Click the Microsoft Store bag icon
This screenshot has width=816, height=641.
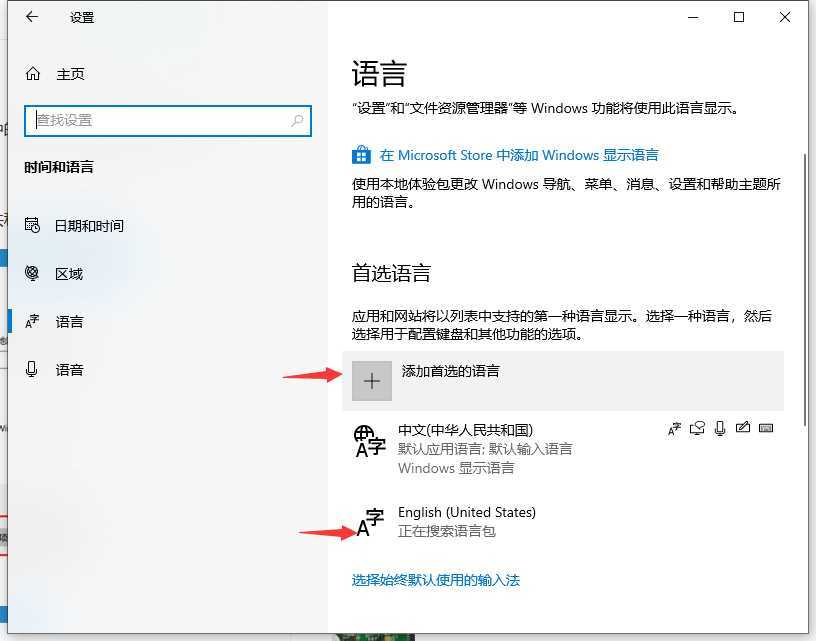pyautogui.click(x=361, y=155)
